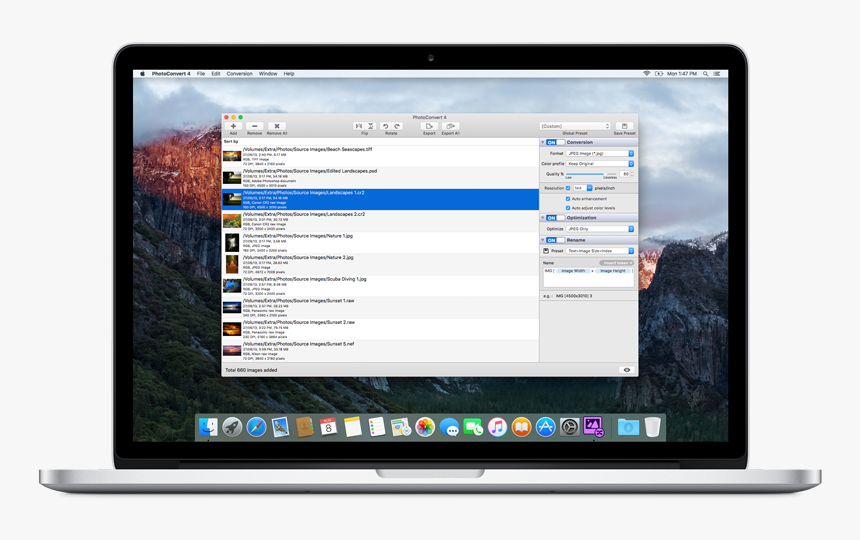Open the Format dropdown showing JPEG image
The image size is (860, 540).
(x=600, y=153)
